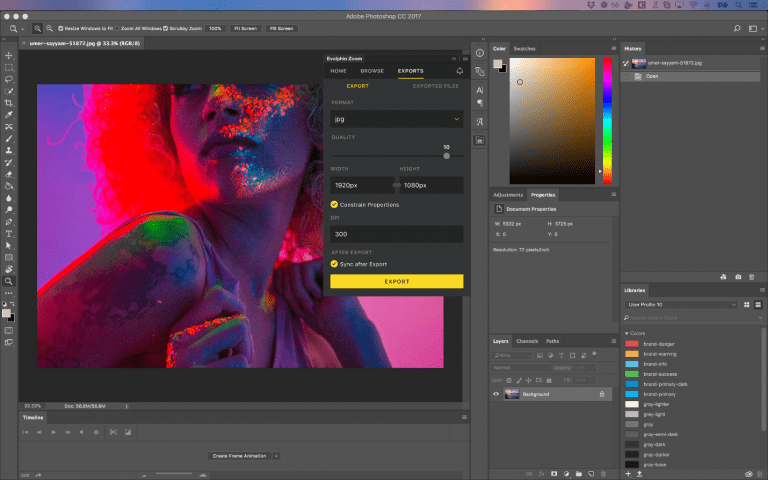Switch to the Swatches tab

[x=524, y=48]
